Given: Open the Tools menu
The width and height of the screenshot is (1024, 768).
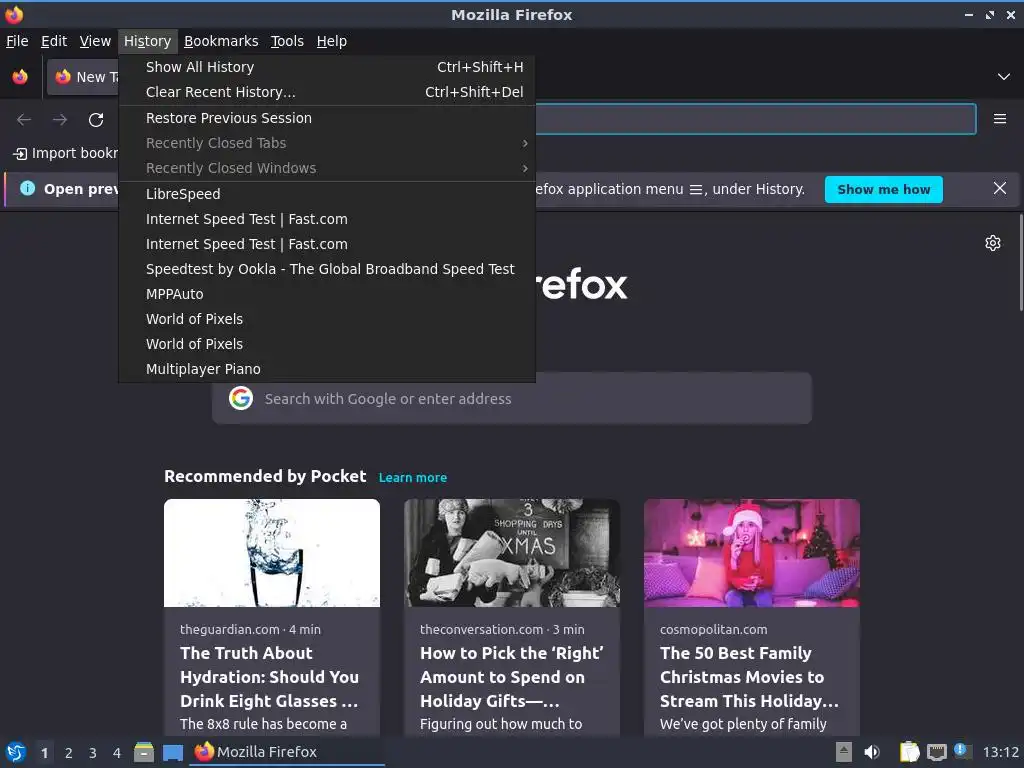Looking at the screenshot, I should (287, 41).
